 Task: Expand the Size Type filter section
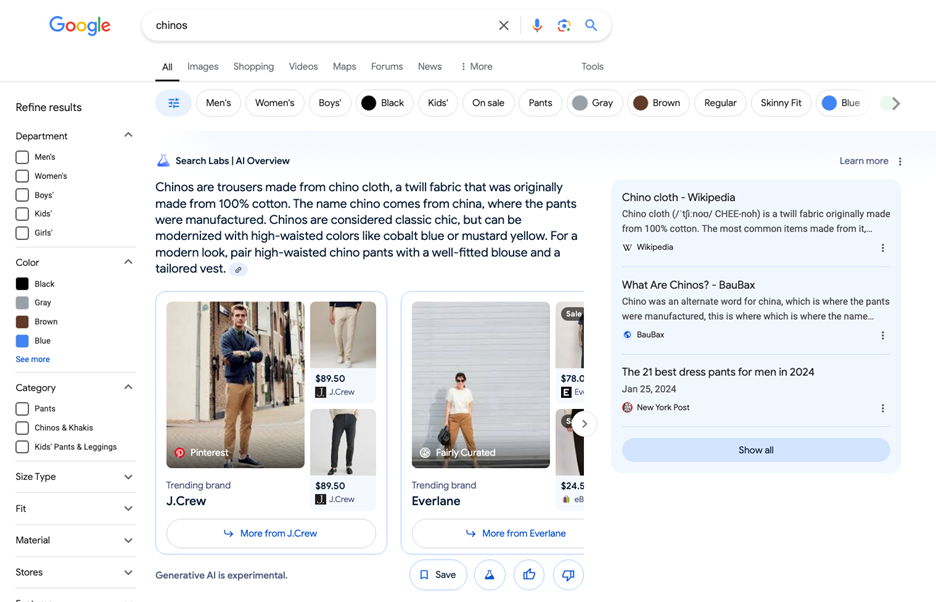pyautogui.click(x=128, y=477)
